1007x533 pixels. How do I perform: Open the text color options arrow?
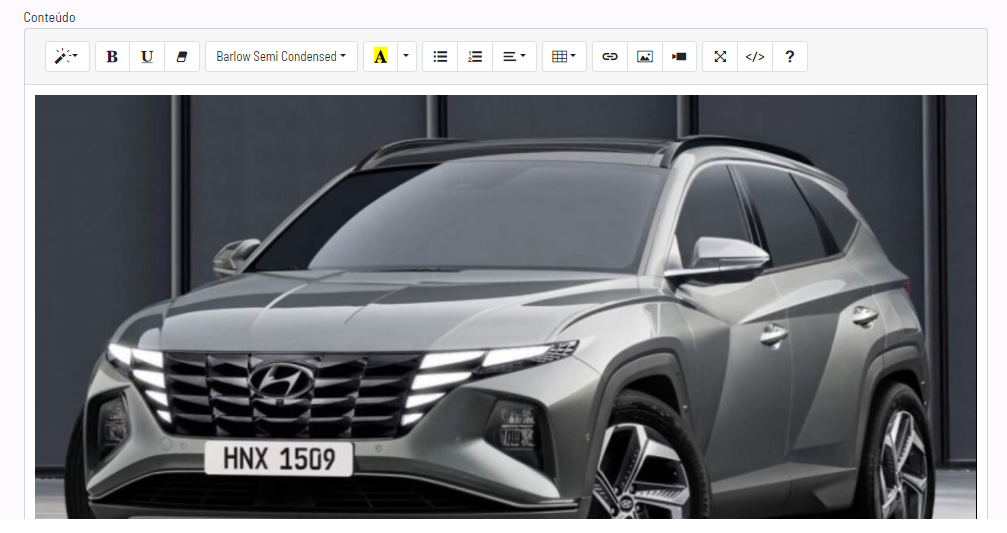click(407, 57)
